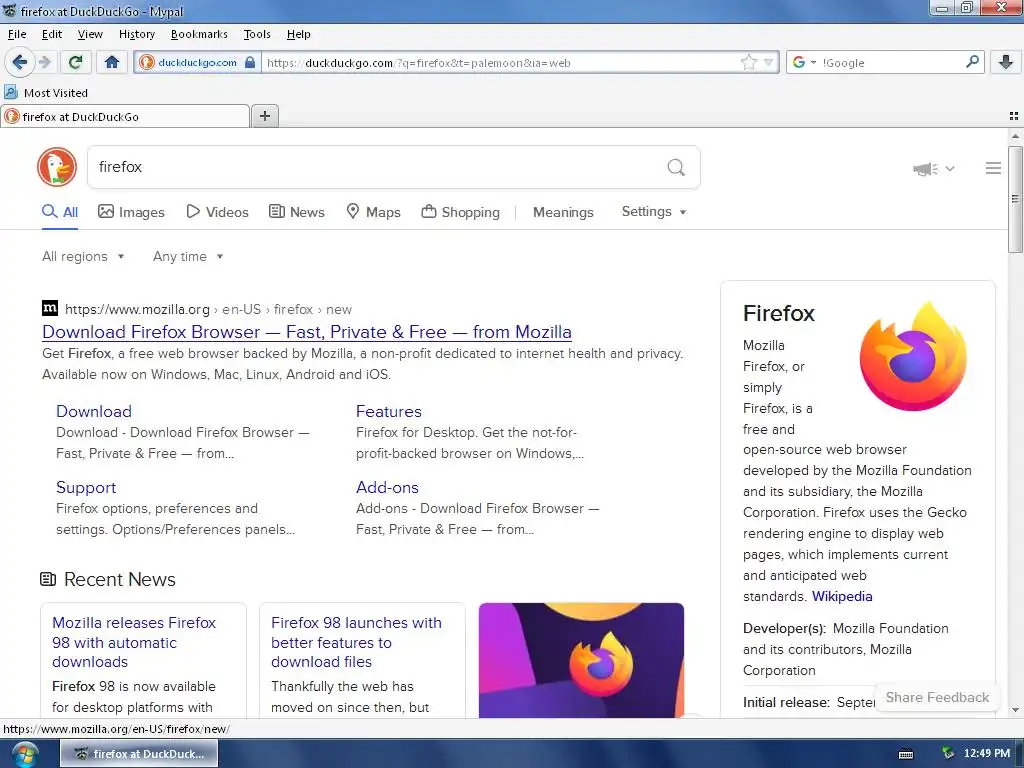This screenshot has width=1024, height=768.
Task: Click the scrollbar down arrow
Action: tap(1015, 710)
